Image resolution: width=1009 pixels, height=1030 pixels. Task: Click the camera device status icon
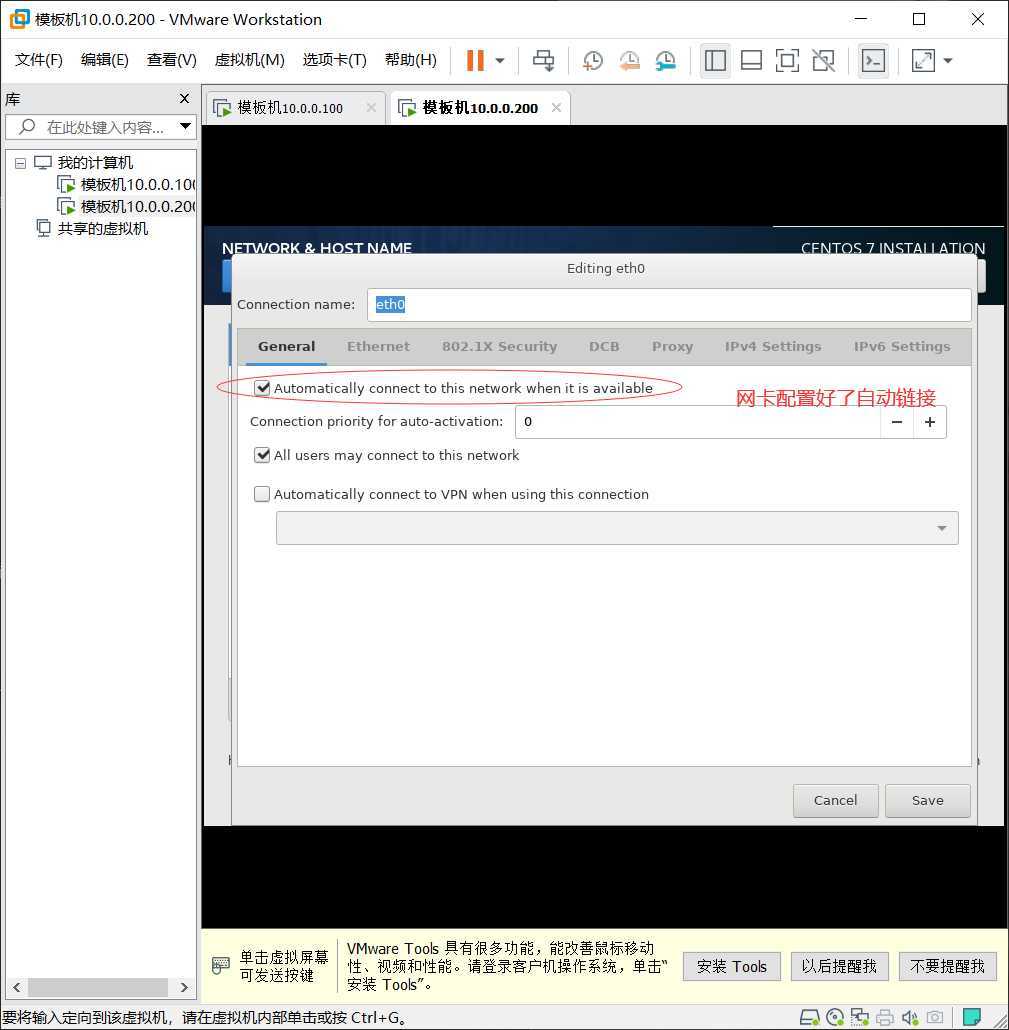934,1018
